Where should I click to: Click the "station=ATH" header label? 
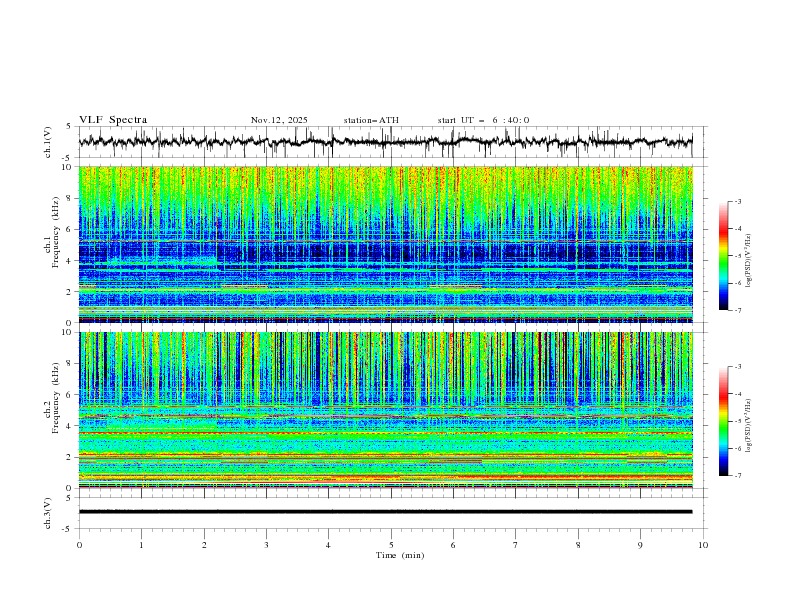tap(371, 120)
